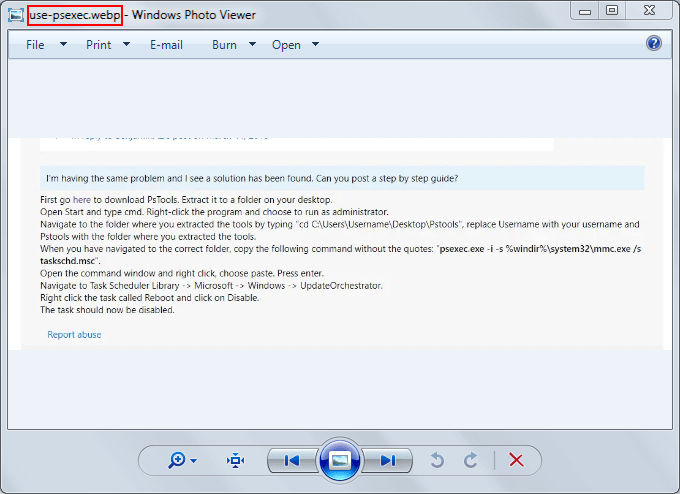The image size is (680, 494).
Task: Open the File menu
Action: [x=35, y=45]
